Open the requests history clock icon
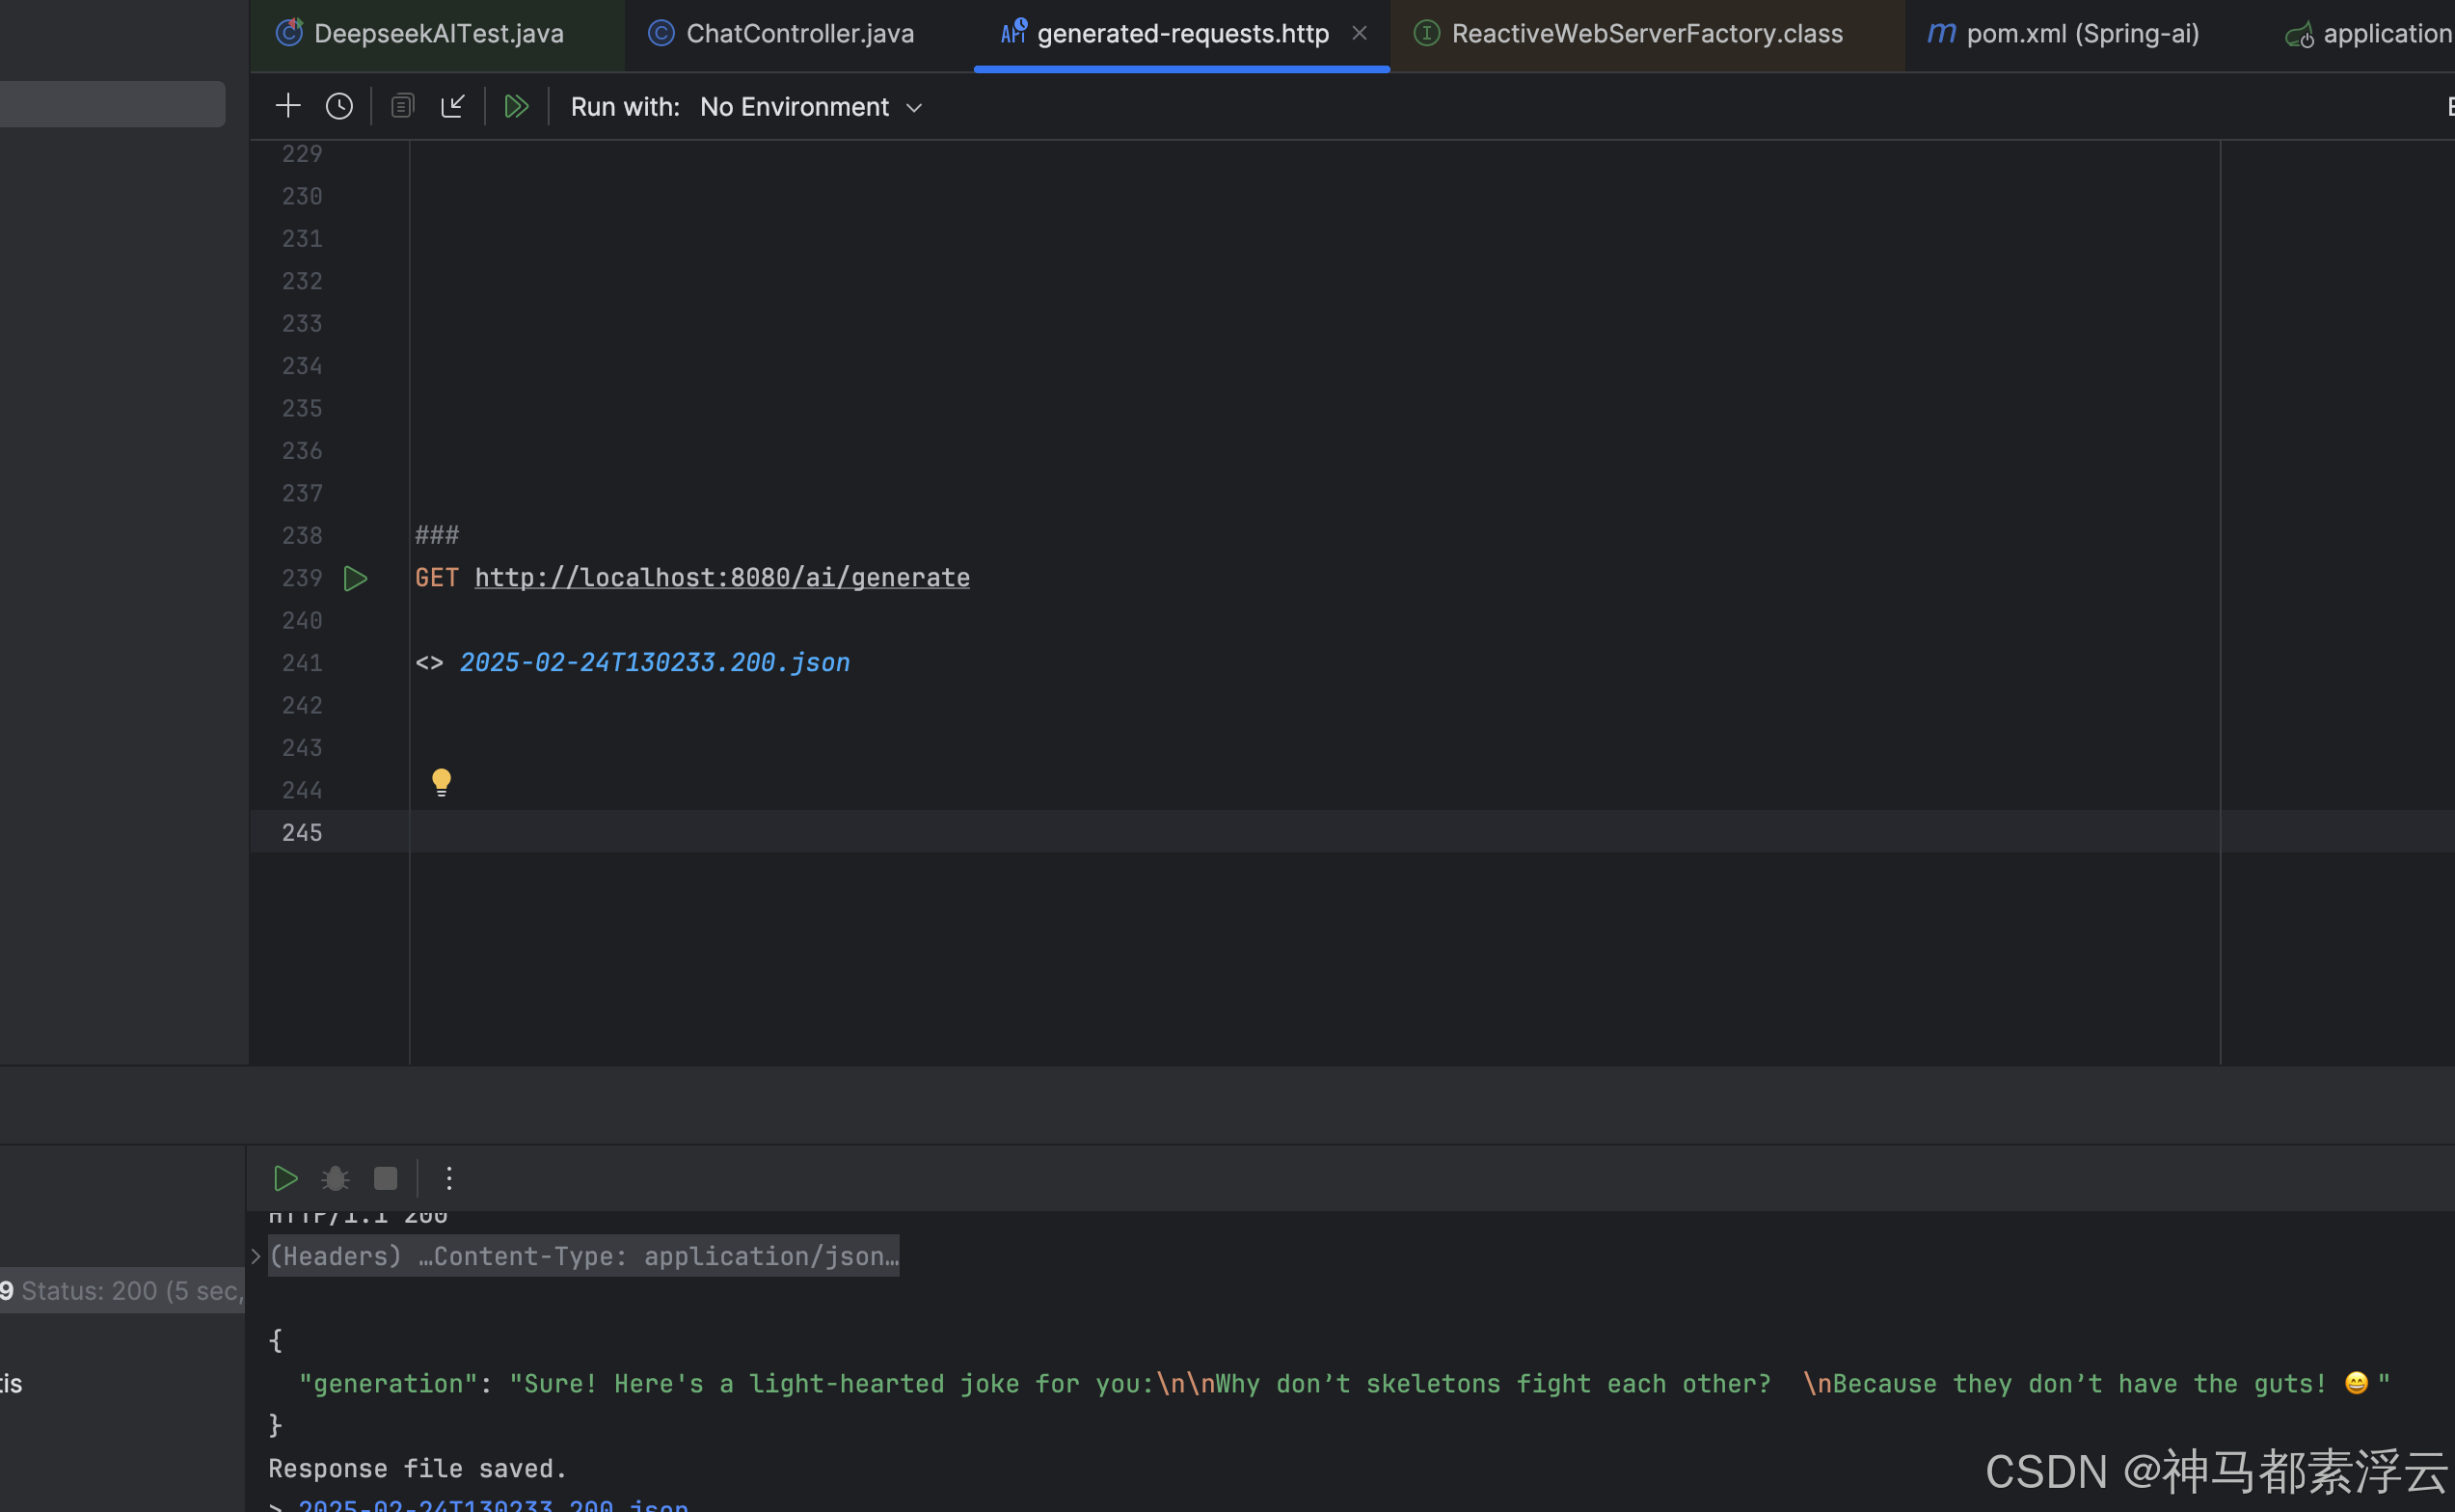 339,106
